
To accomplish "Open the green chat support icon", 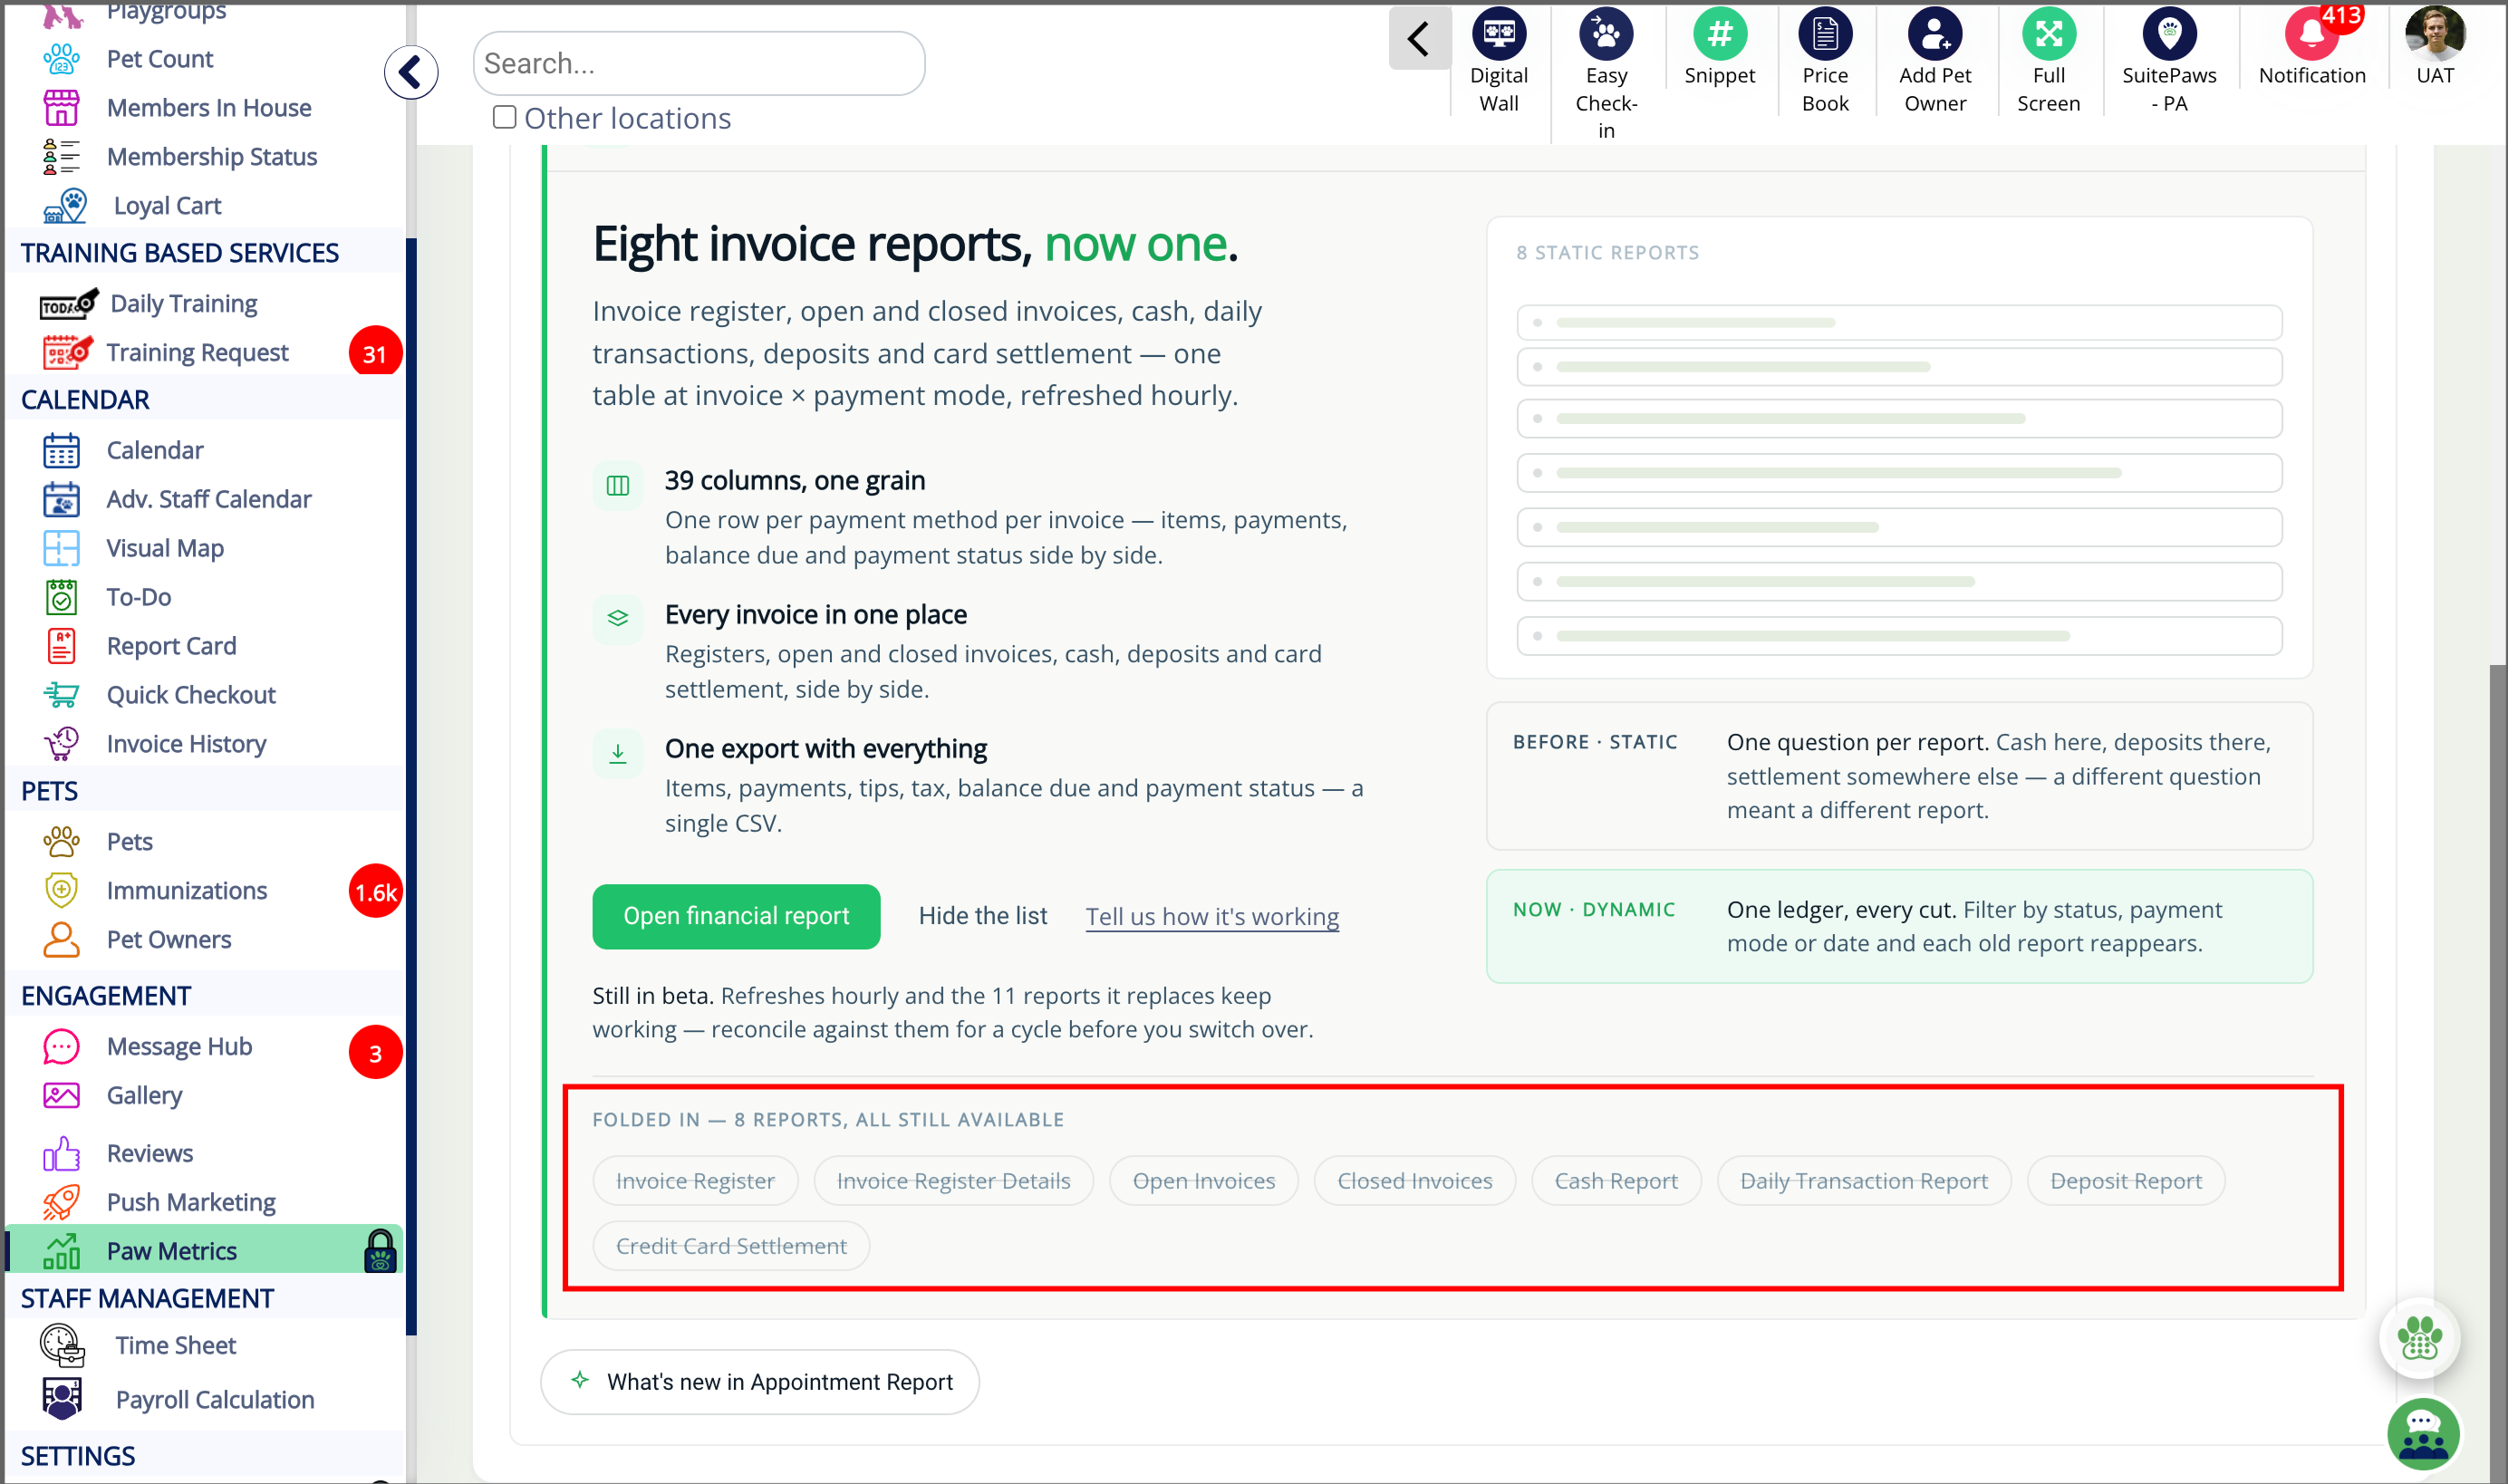I will point(2422,1434).
